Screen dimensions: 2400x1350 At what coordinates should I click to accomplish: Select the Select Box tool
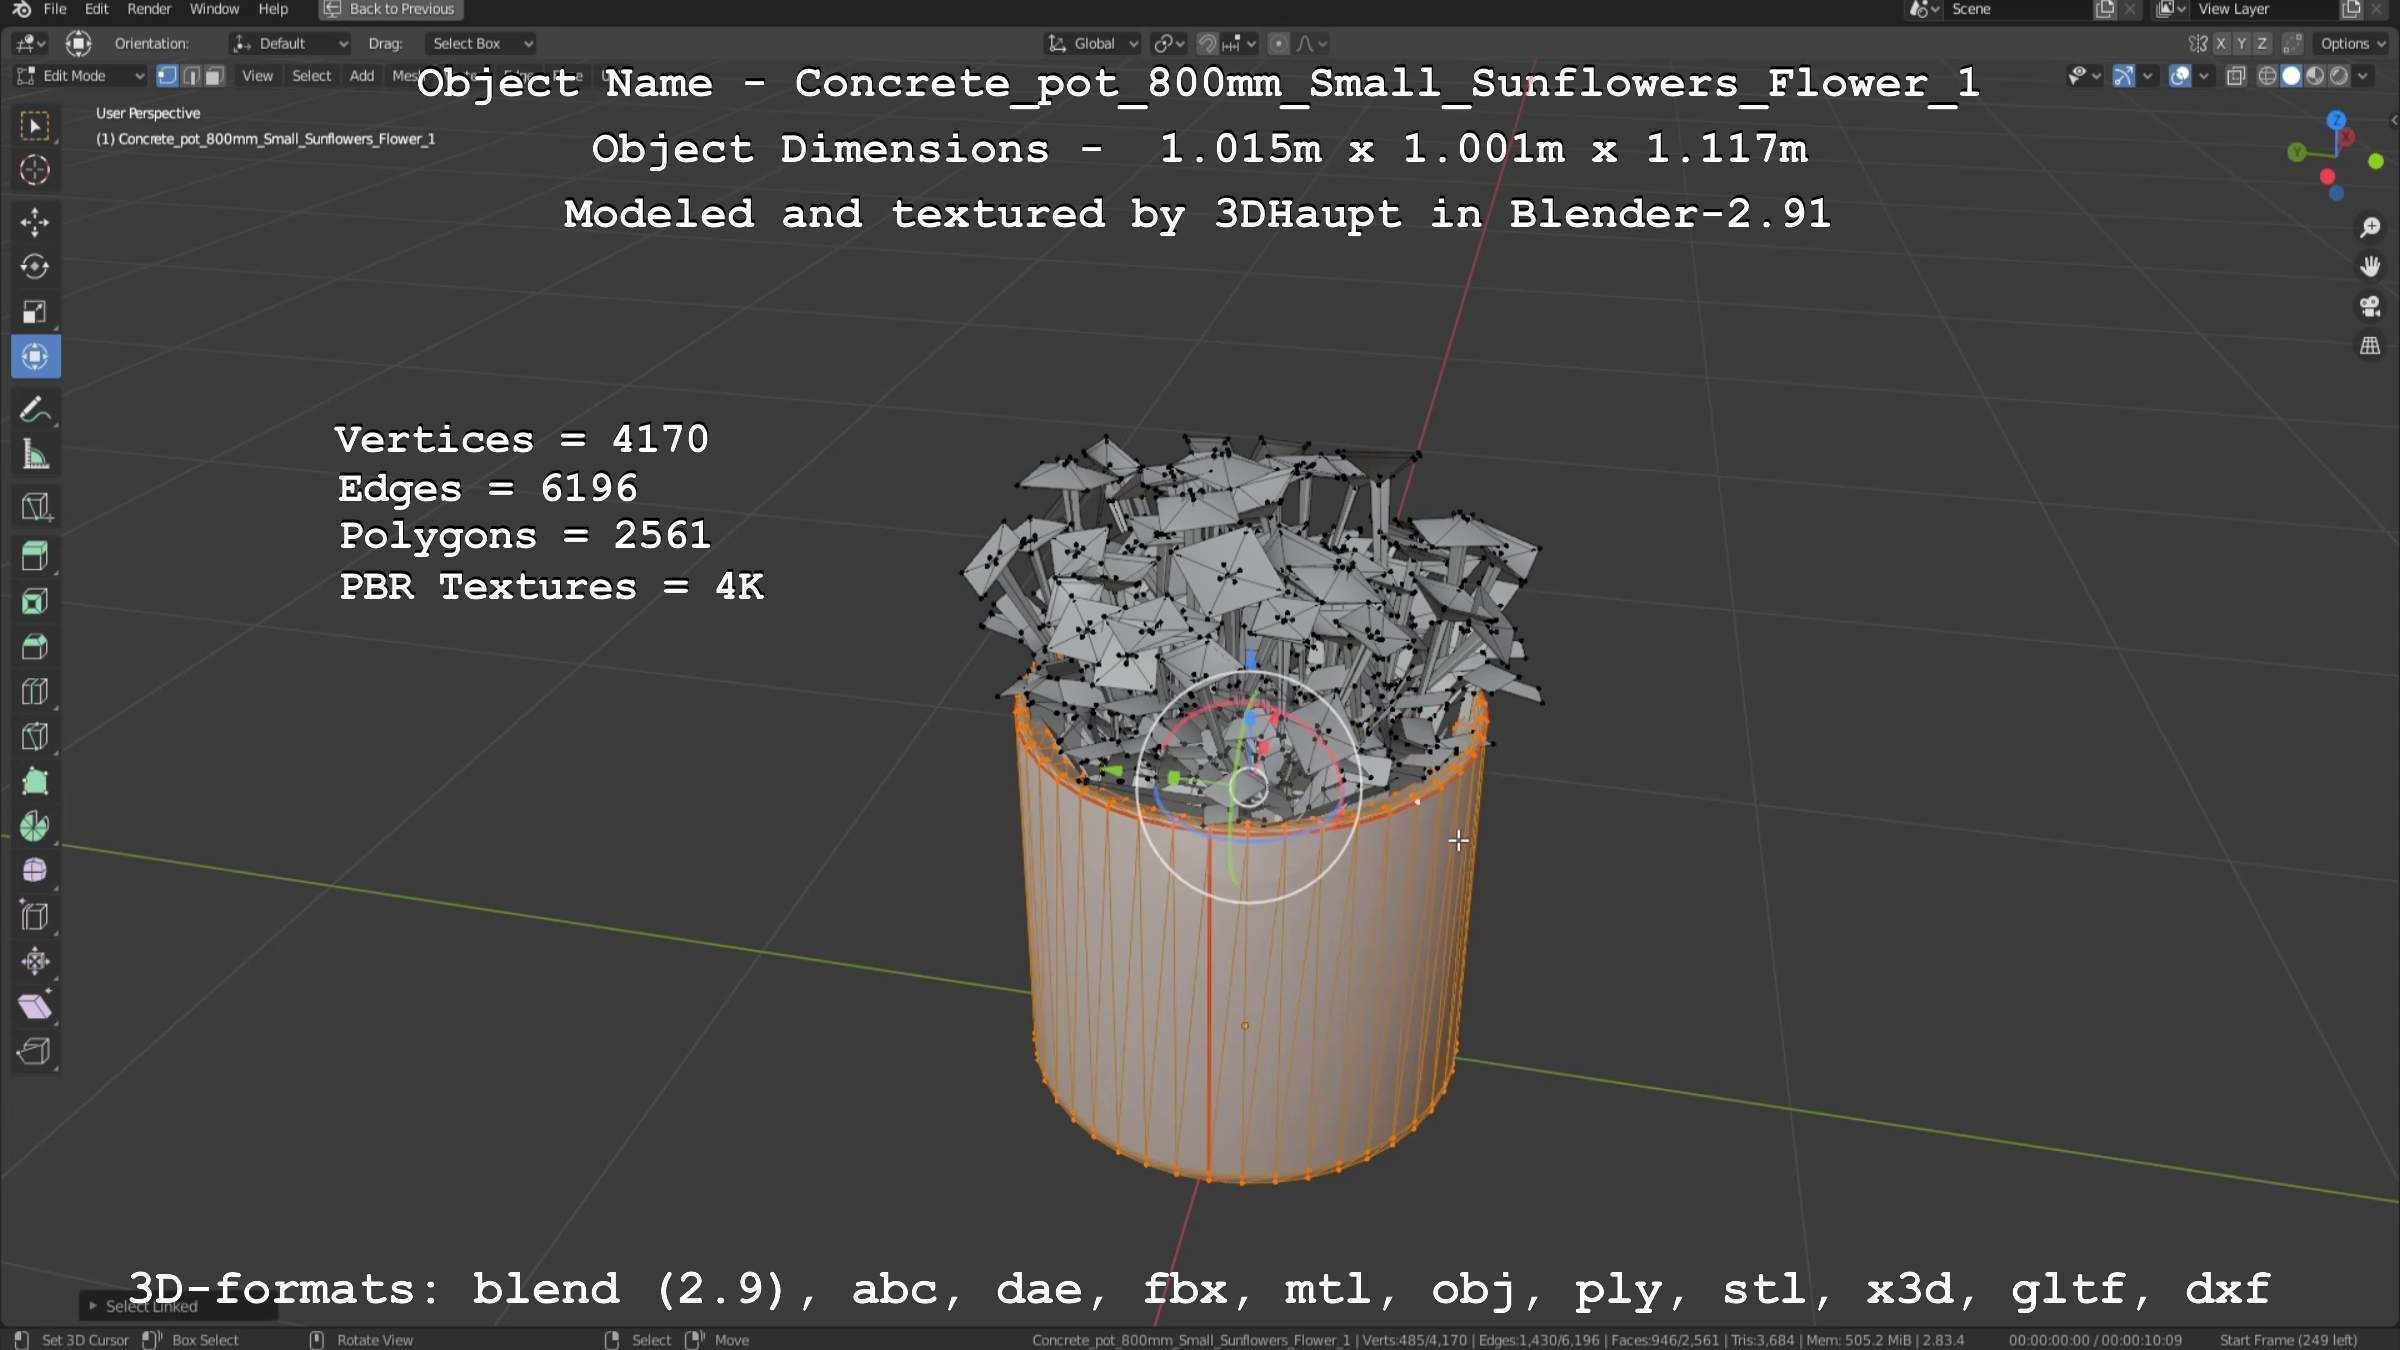click(35, 126)
